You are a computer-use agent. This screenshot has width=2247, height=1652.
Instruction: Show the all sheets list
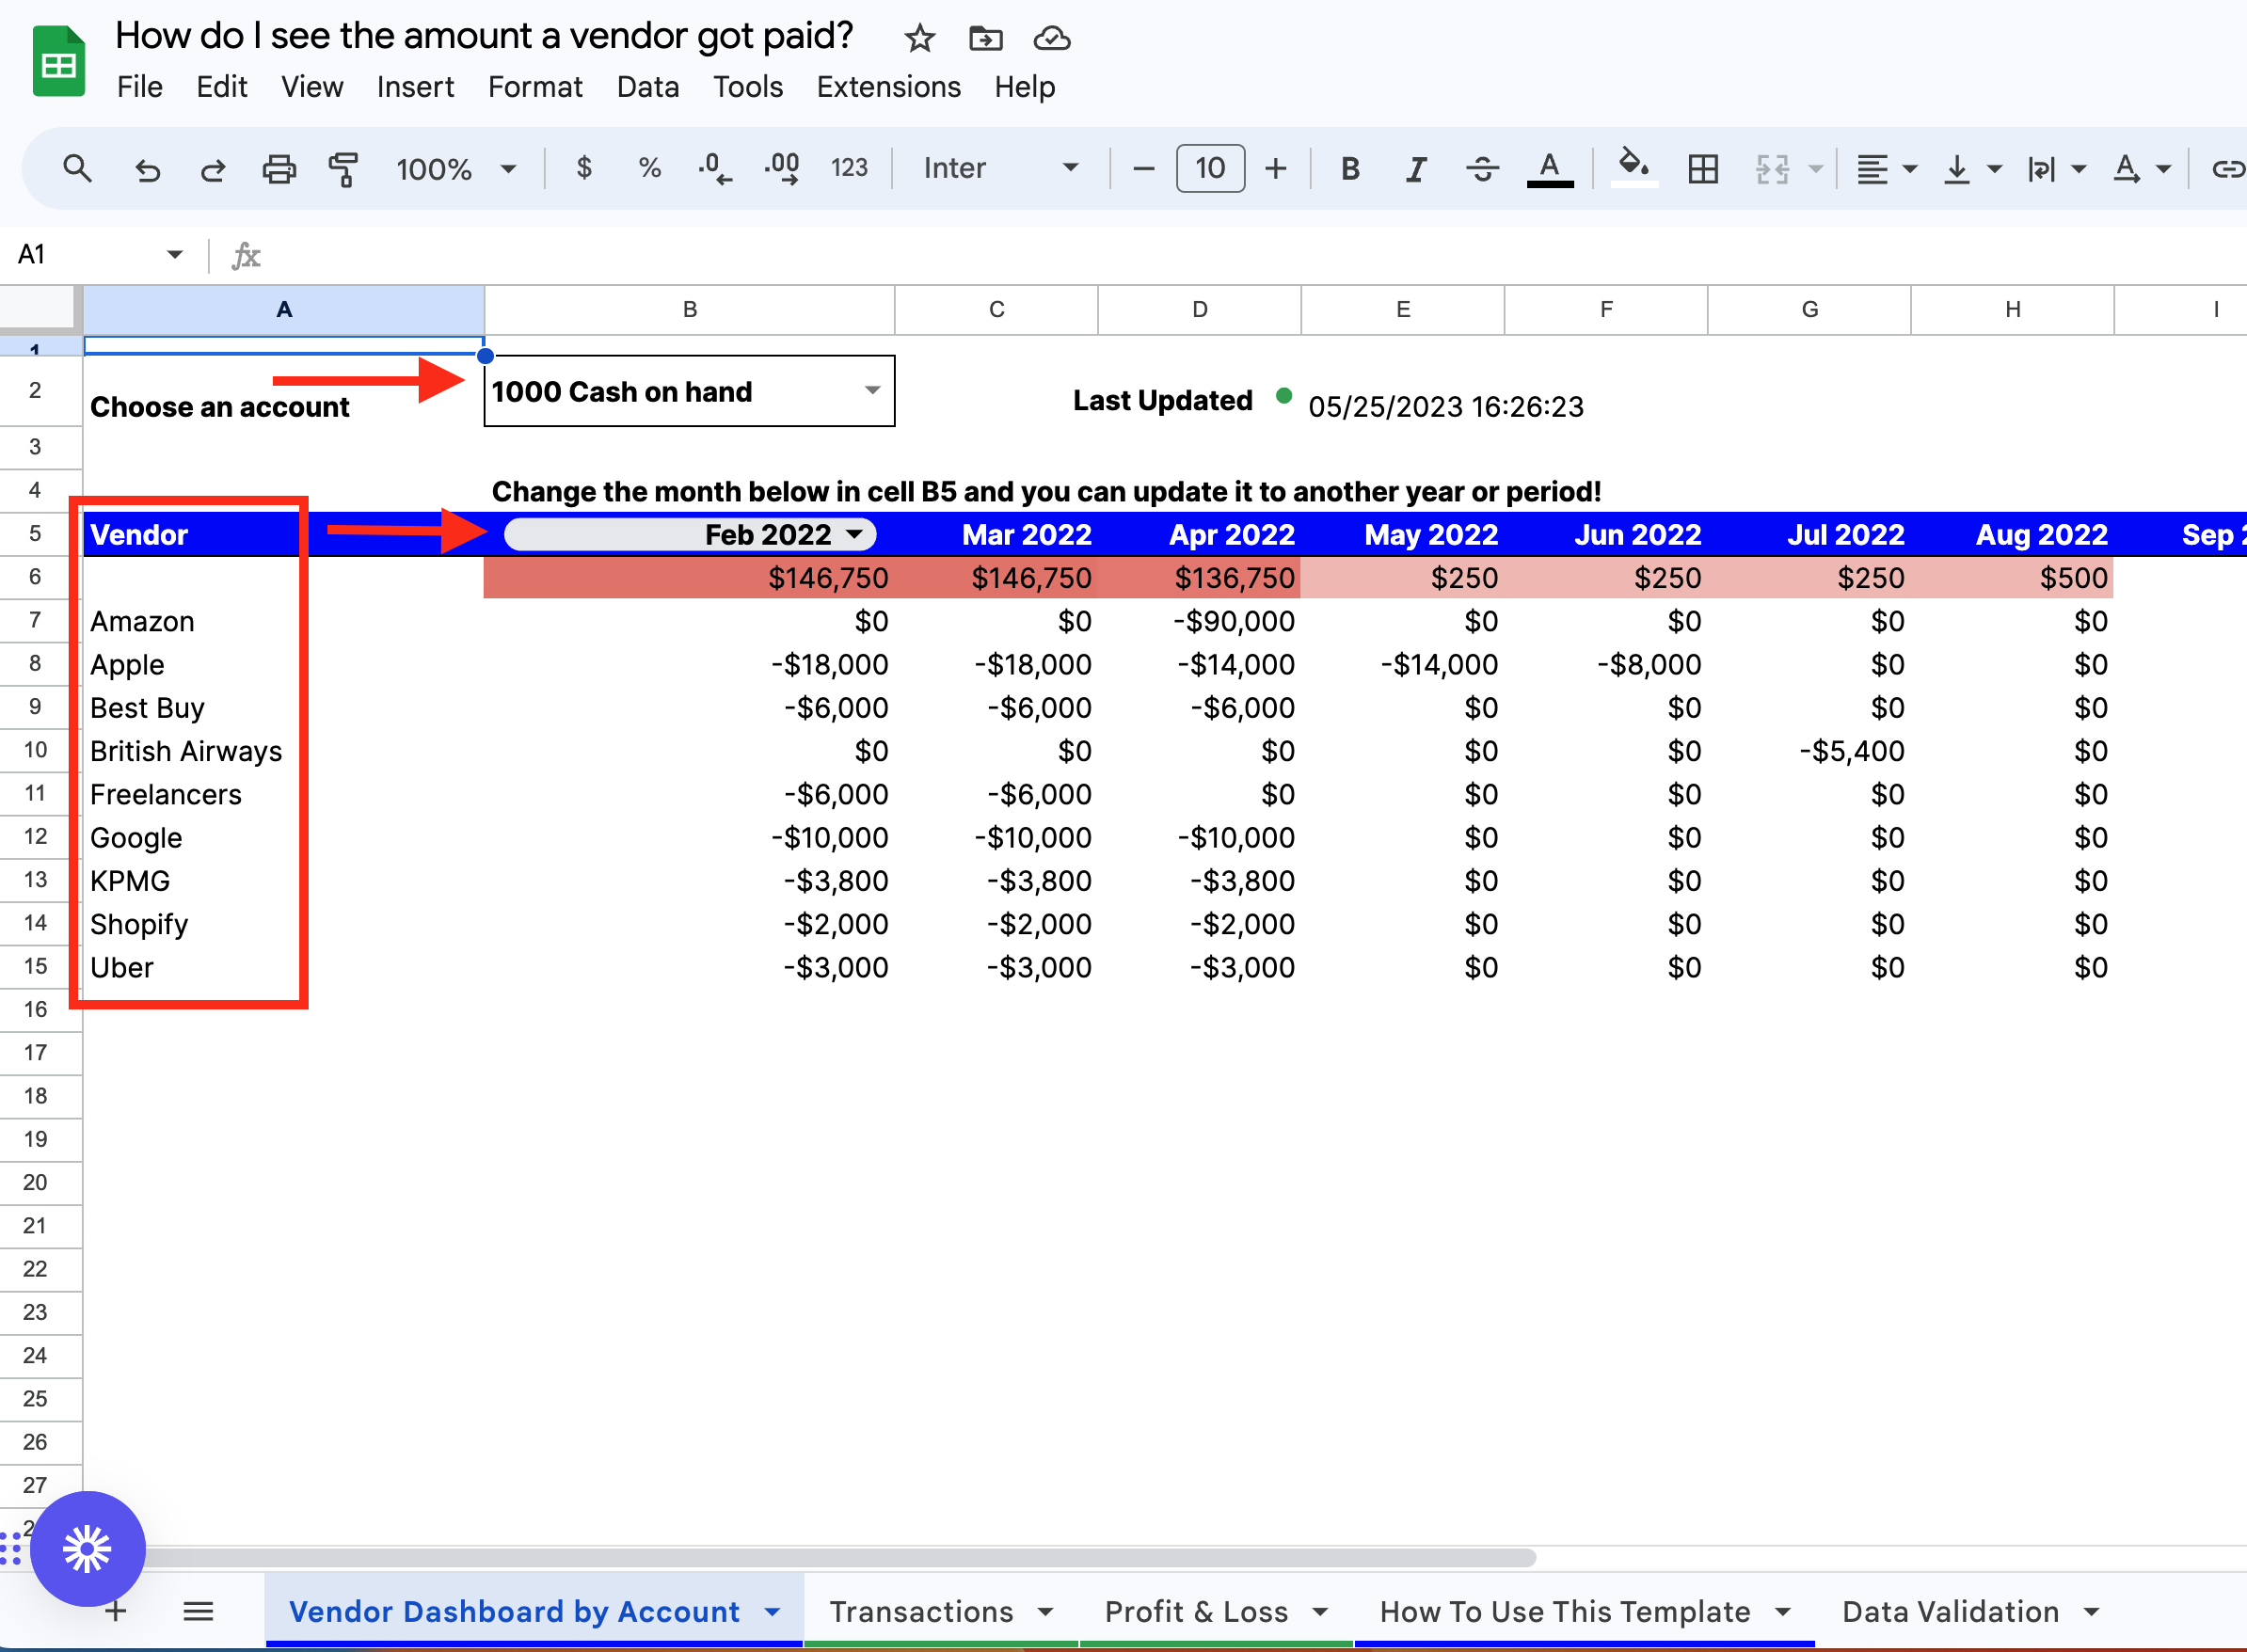[x=198, y=1611]
